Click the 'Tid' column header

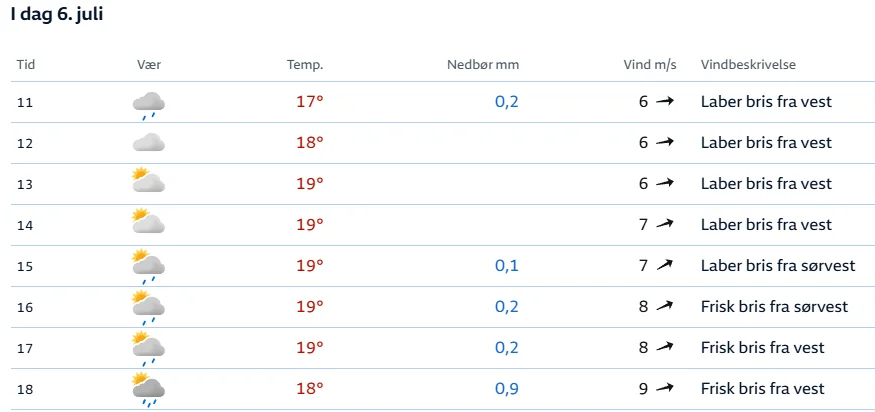[x=26, y=65]
